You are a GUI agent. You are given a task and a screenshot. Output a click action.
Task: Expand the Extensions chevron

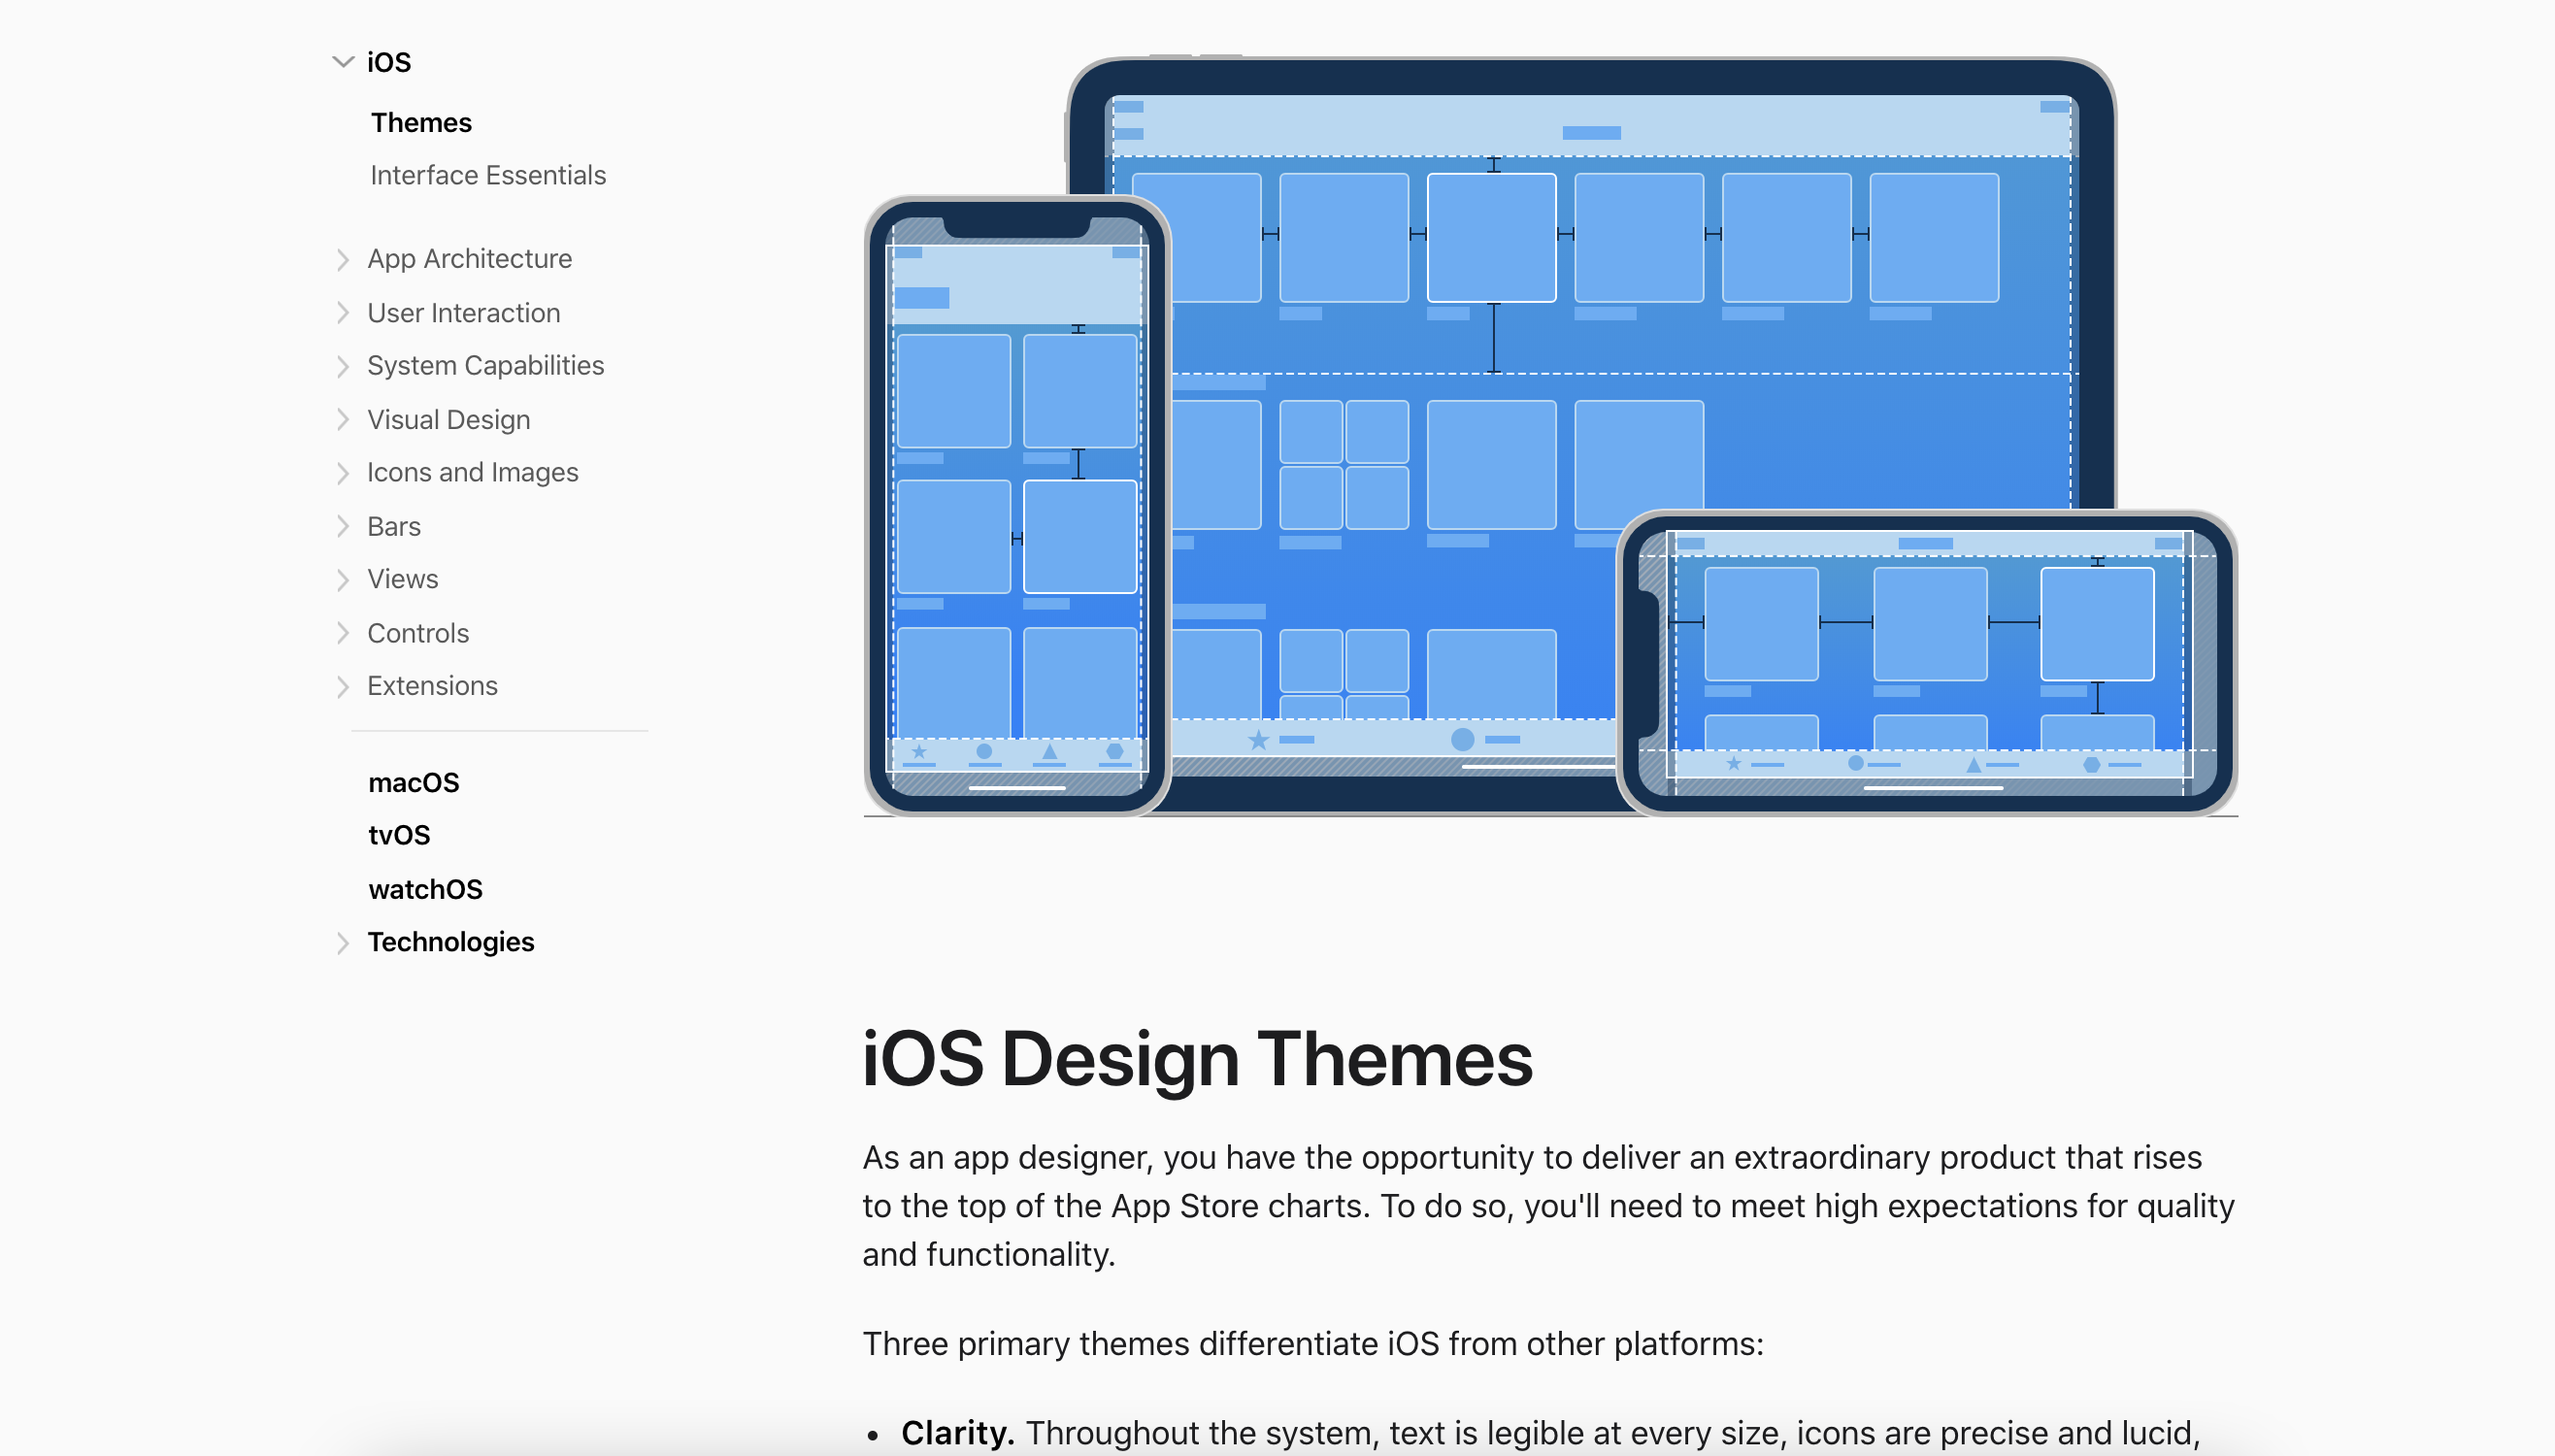tap(342, 686)
